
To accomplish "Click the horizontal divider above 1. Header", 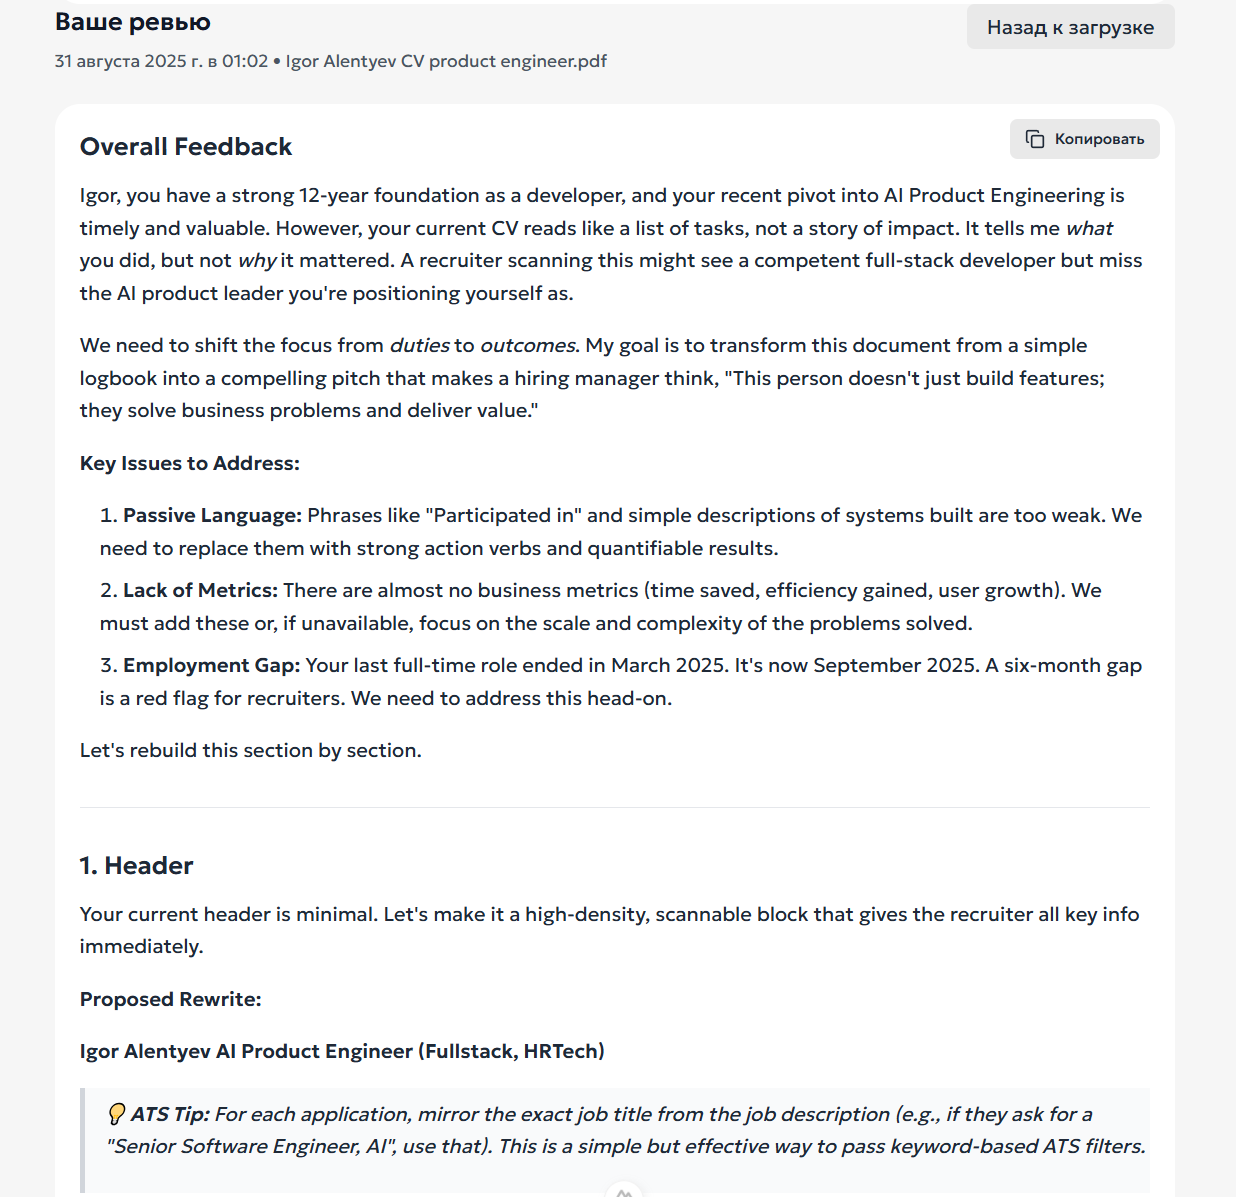I will (x=614, y=807).
